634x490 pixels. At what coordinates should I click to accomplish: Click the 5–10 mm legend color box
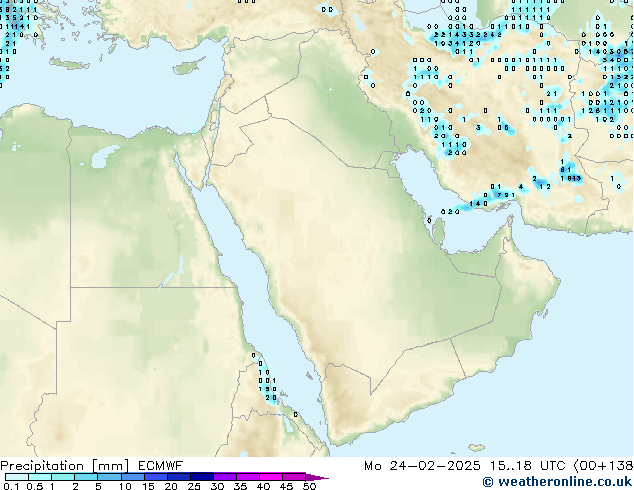pyautogui.click(x=109, y=477)
